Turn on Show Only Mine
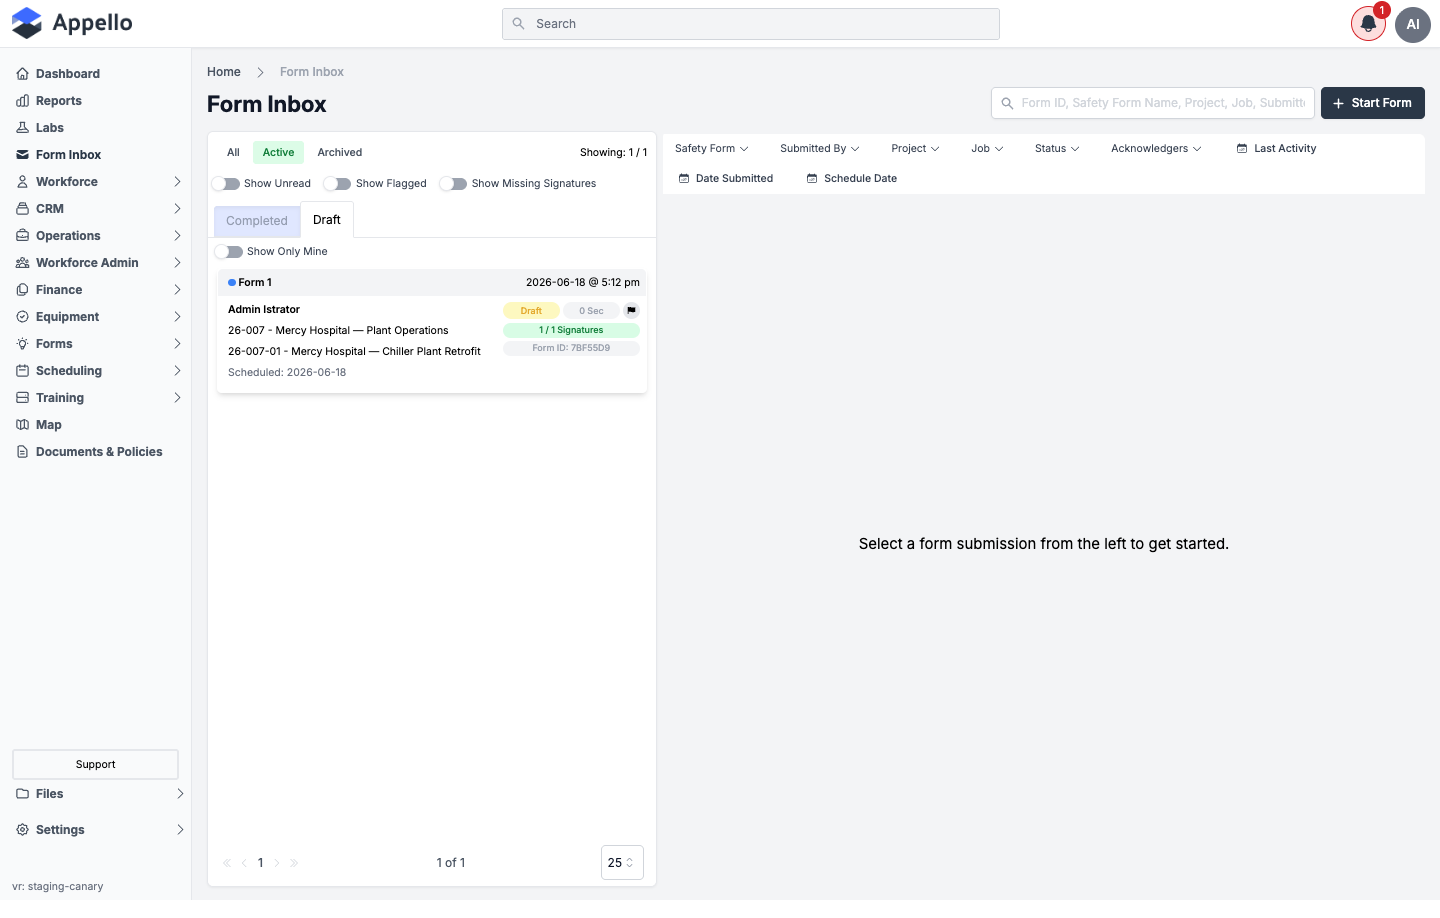 coord(229,252)
